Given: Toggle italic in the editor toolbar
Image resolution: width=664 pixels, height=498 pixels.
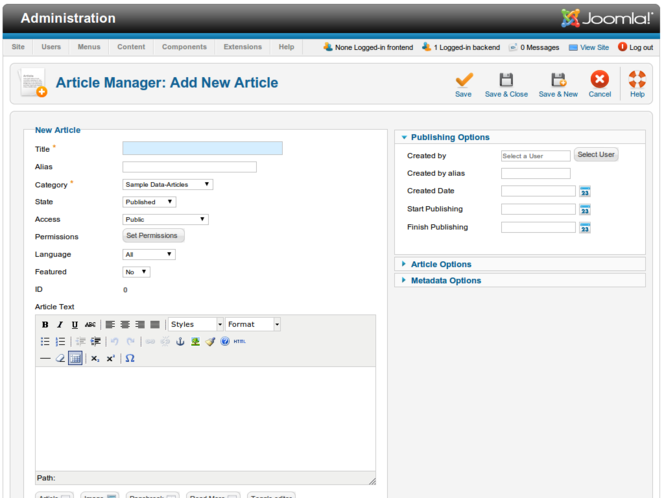Looking at the screenshot, I should [x=60, y=325].
